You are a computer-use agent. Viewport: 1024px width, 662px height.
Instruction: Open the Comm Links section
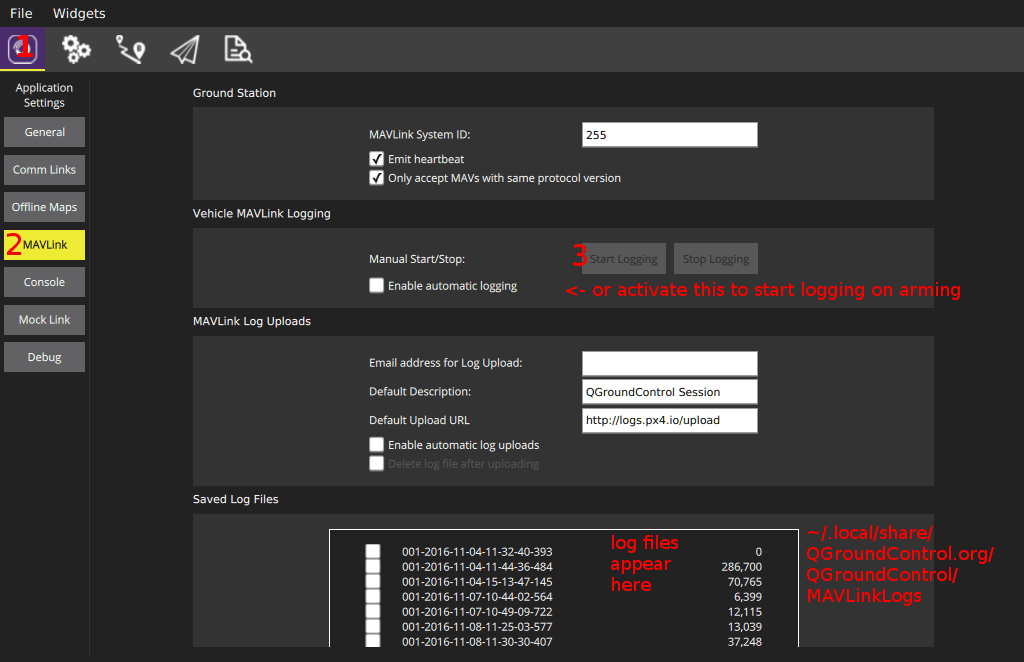(x=44, y=169)
